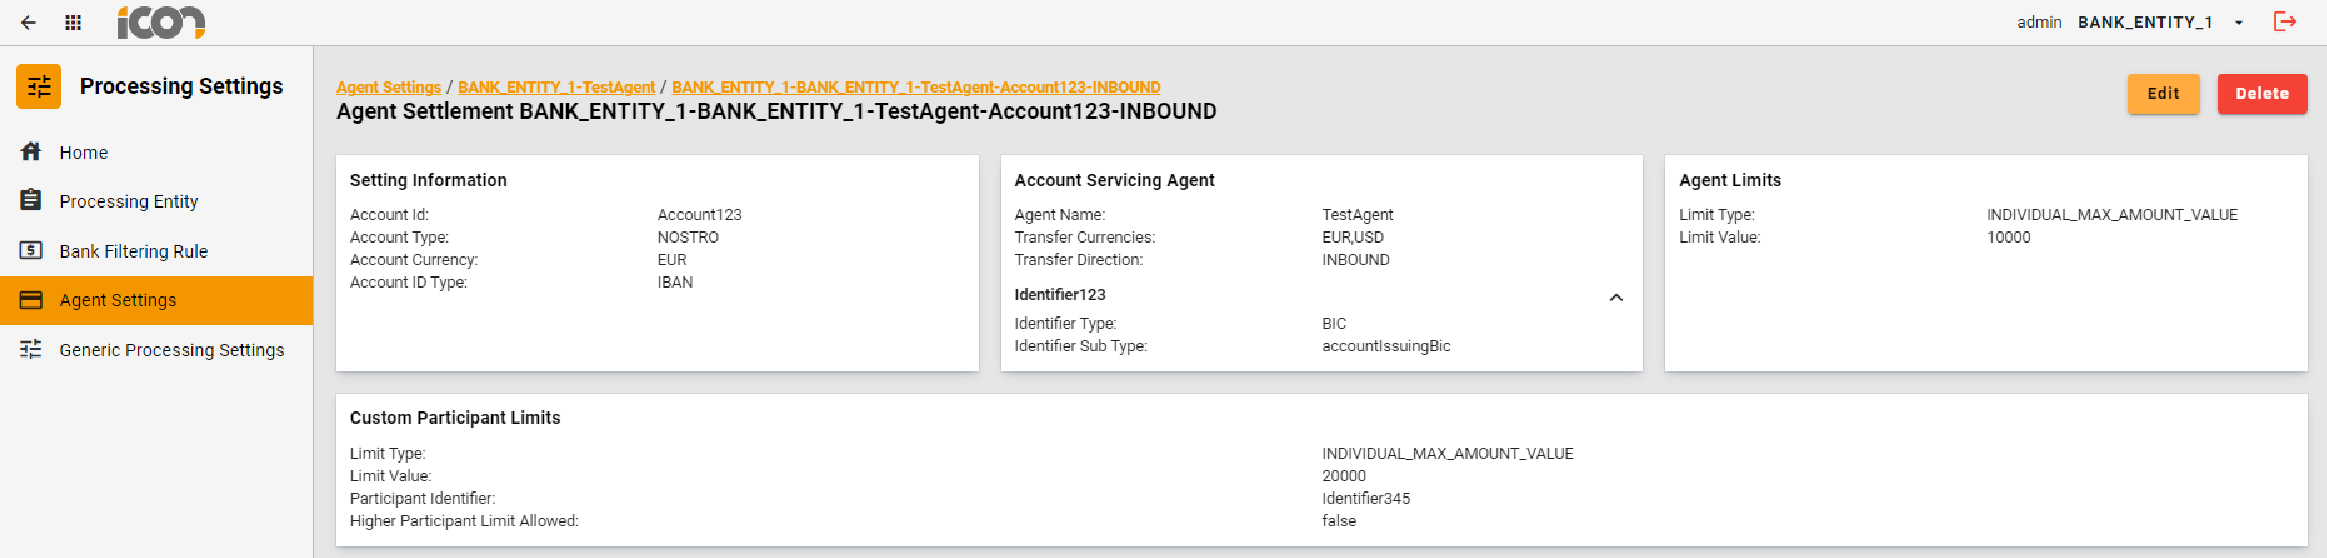
Task: Select Generic Processing Settings menu item
Action: (x=172, y=350)
